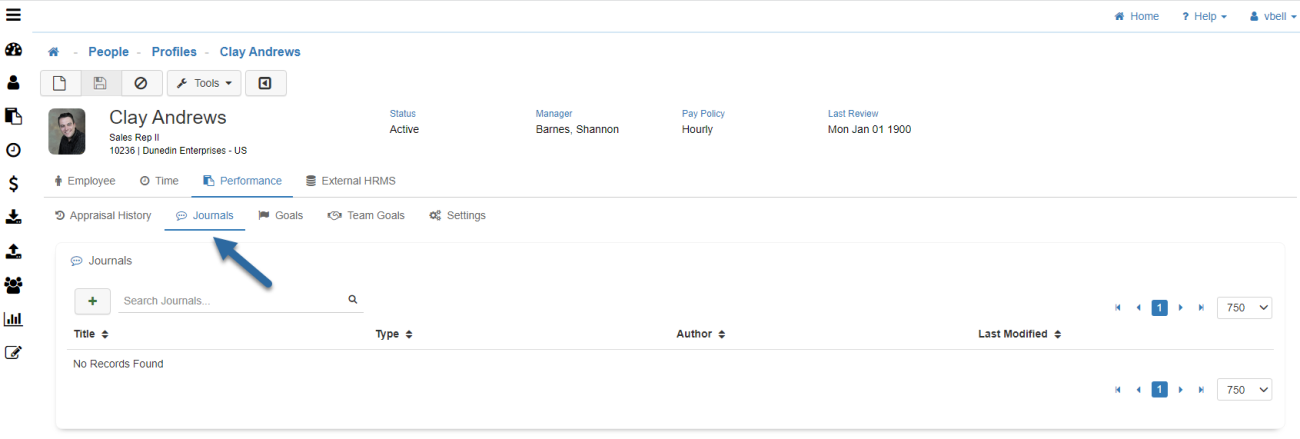This screenshot has height=439, width=1300.
Task: Switch to the Goals tab
Action: (x=281, y=215)
